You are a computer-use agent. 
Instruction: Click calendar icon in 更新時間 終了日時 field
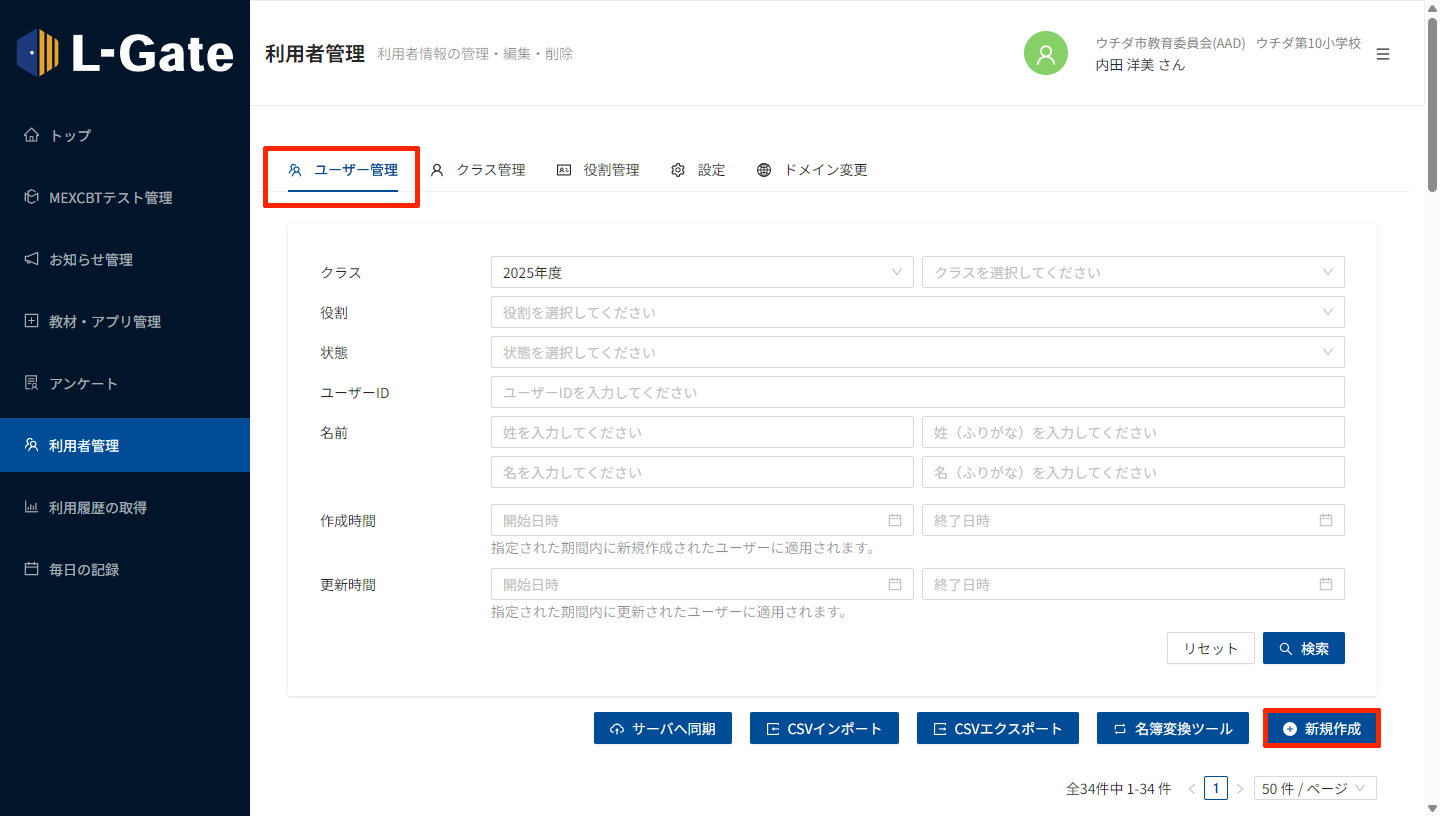[x=1326, y=584]
